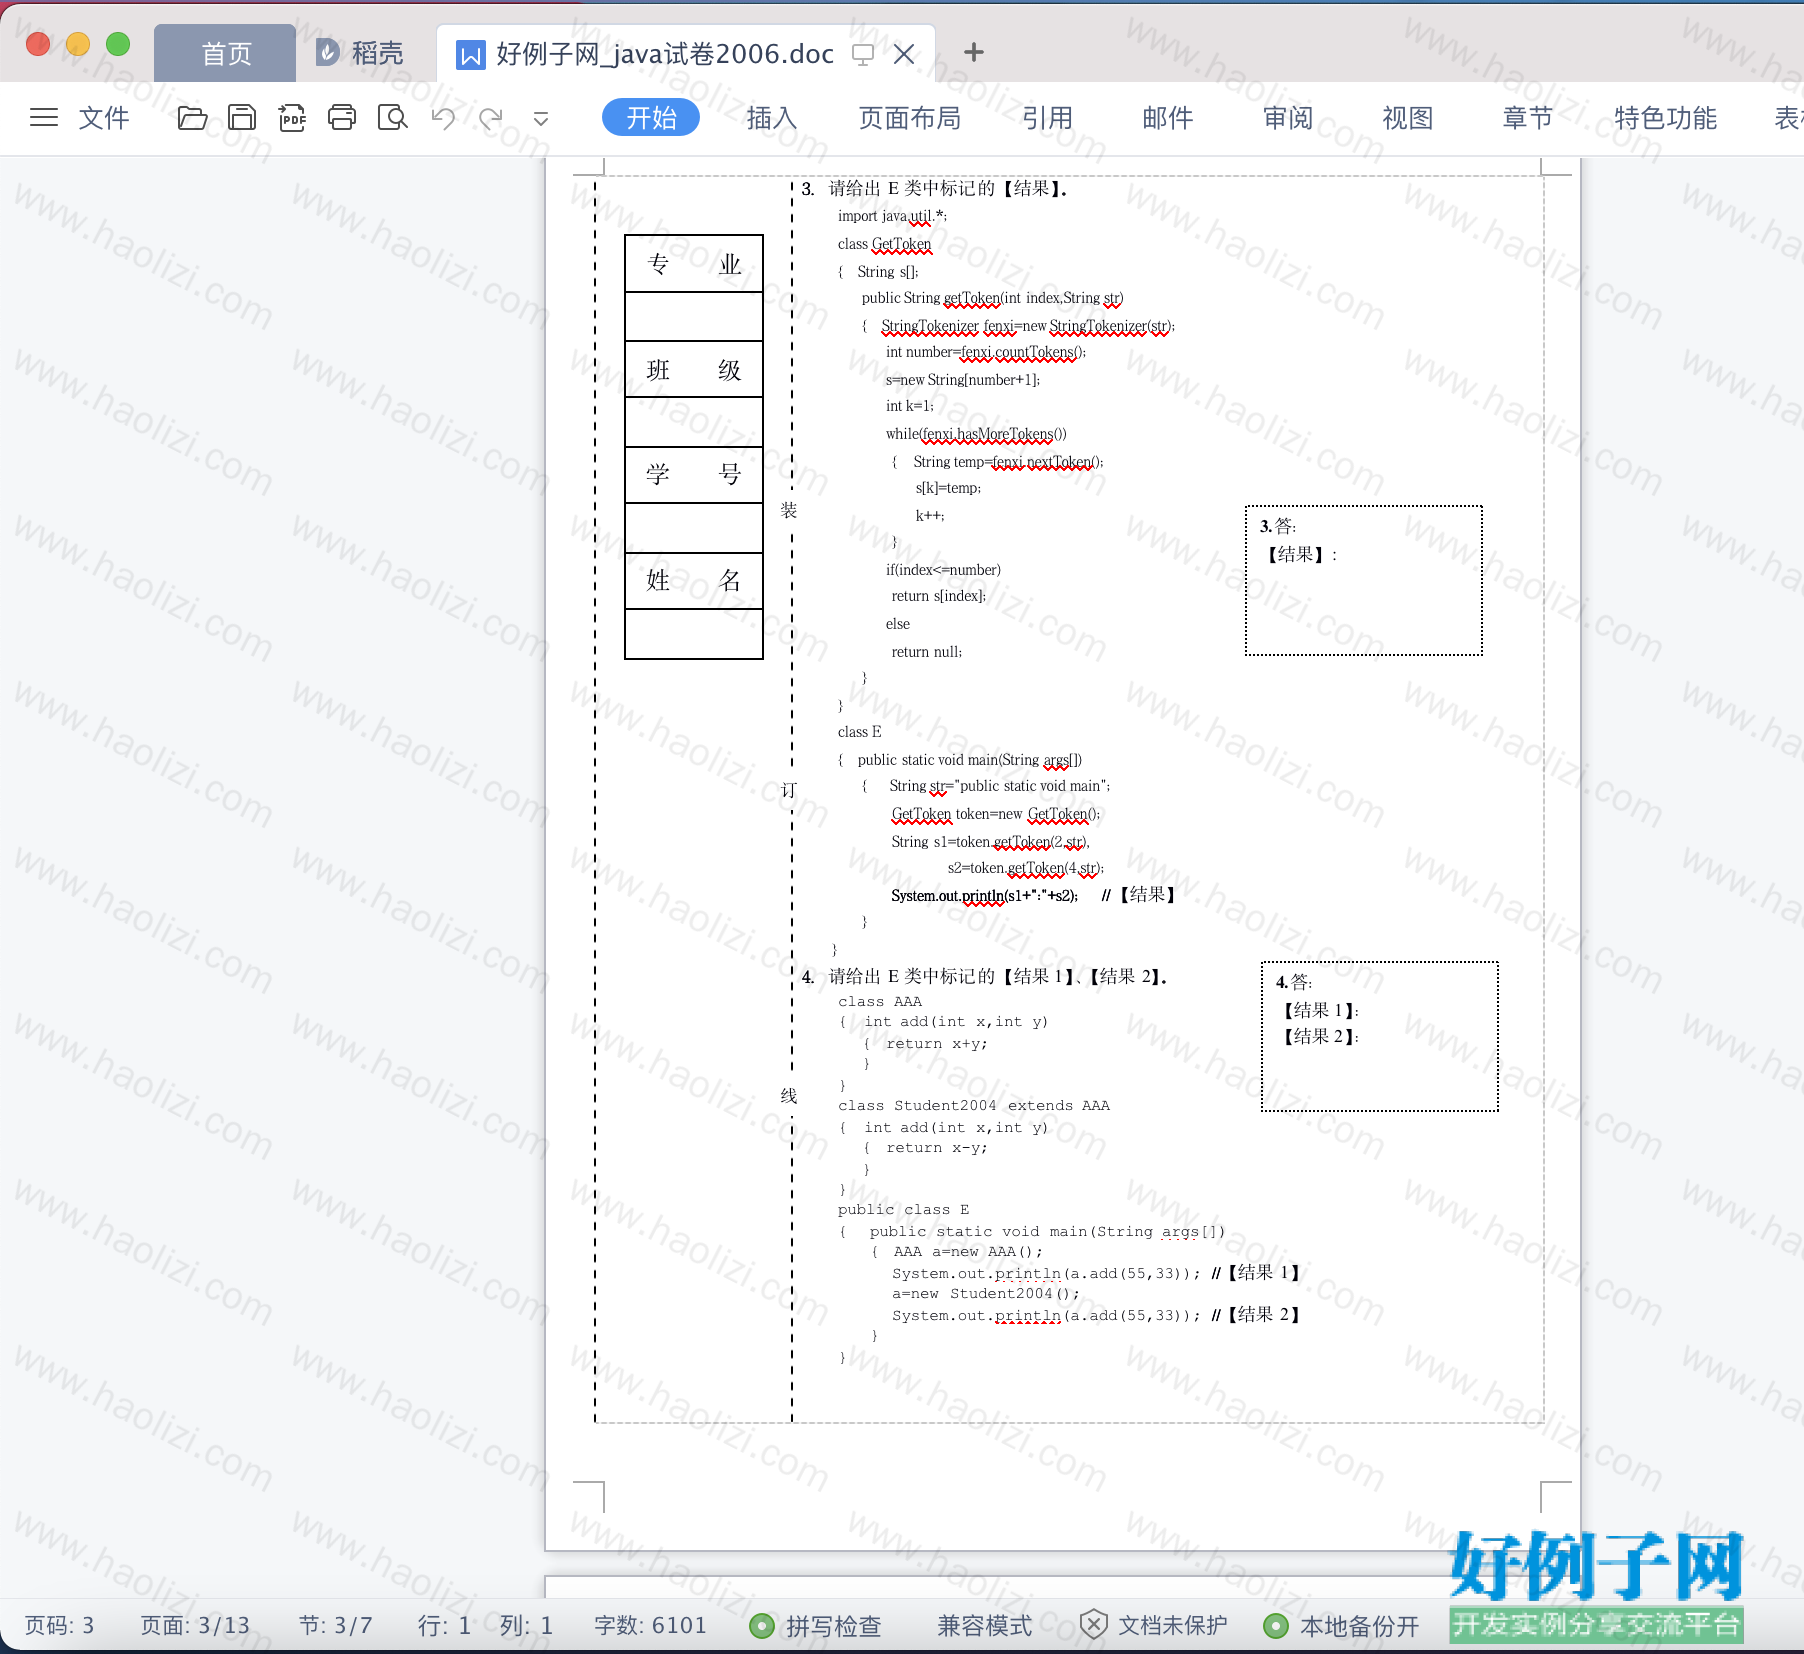The image size is (1804, 1654).
Task: Switch to the 插入 ribbon tab
Action: 772,118
